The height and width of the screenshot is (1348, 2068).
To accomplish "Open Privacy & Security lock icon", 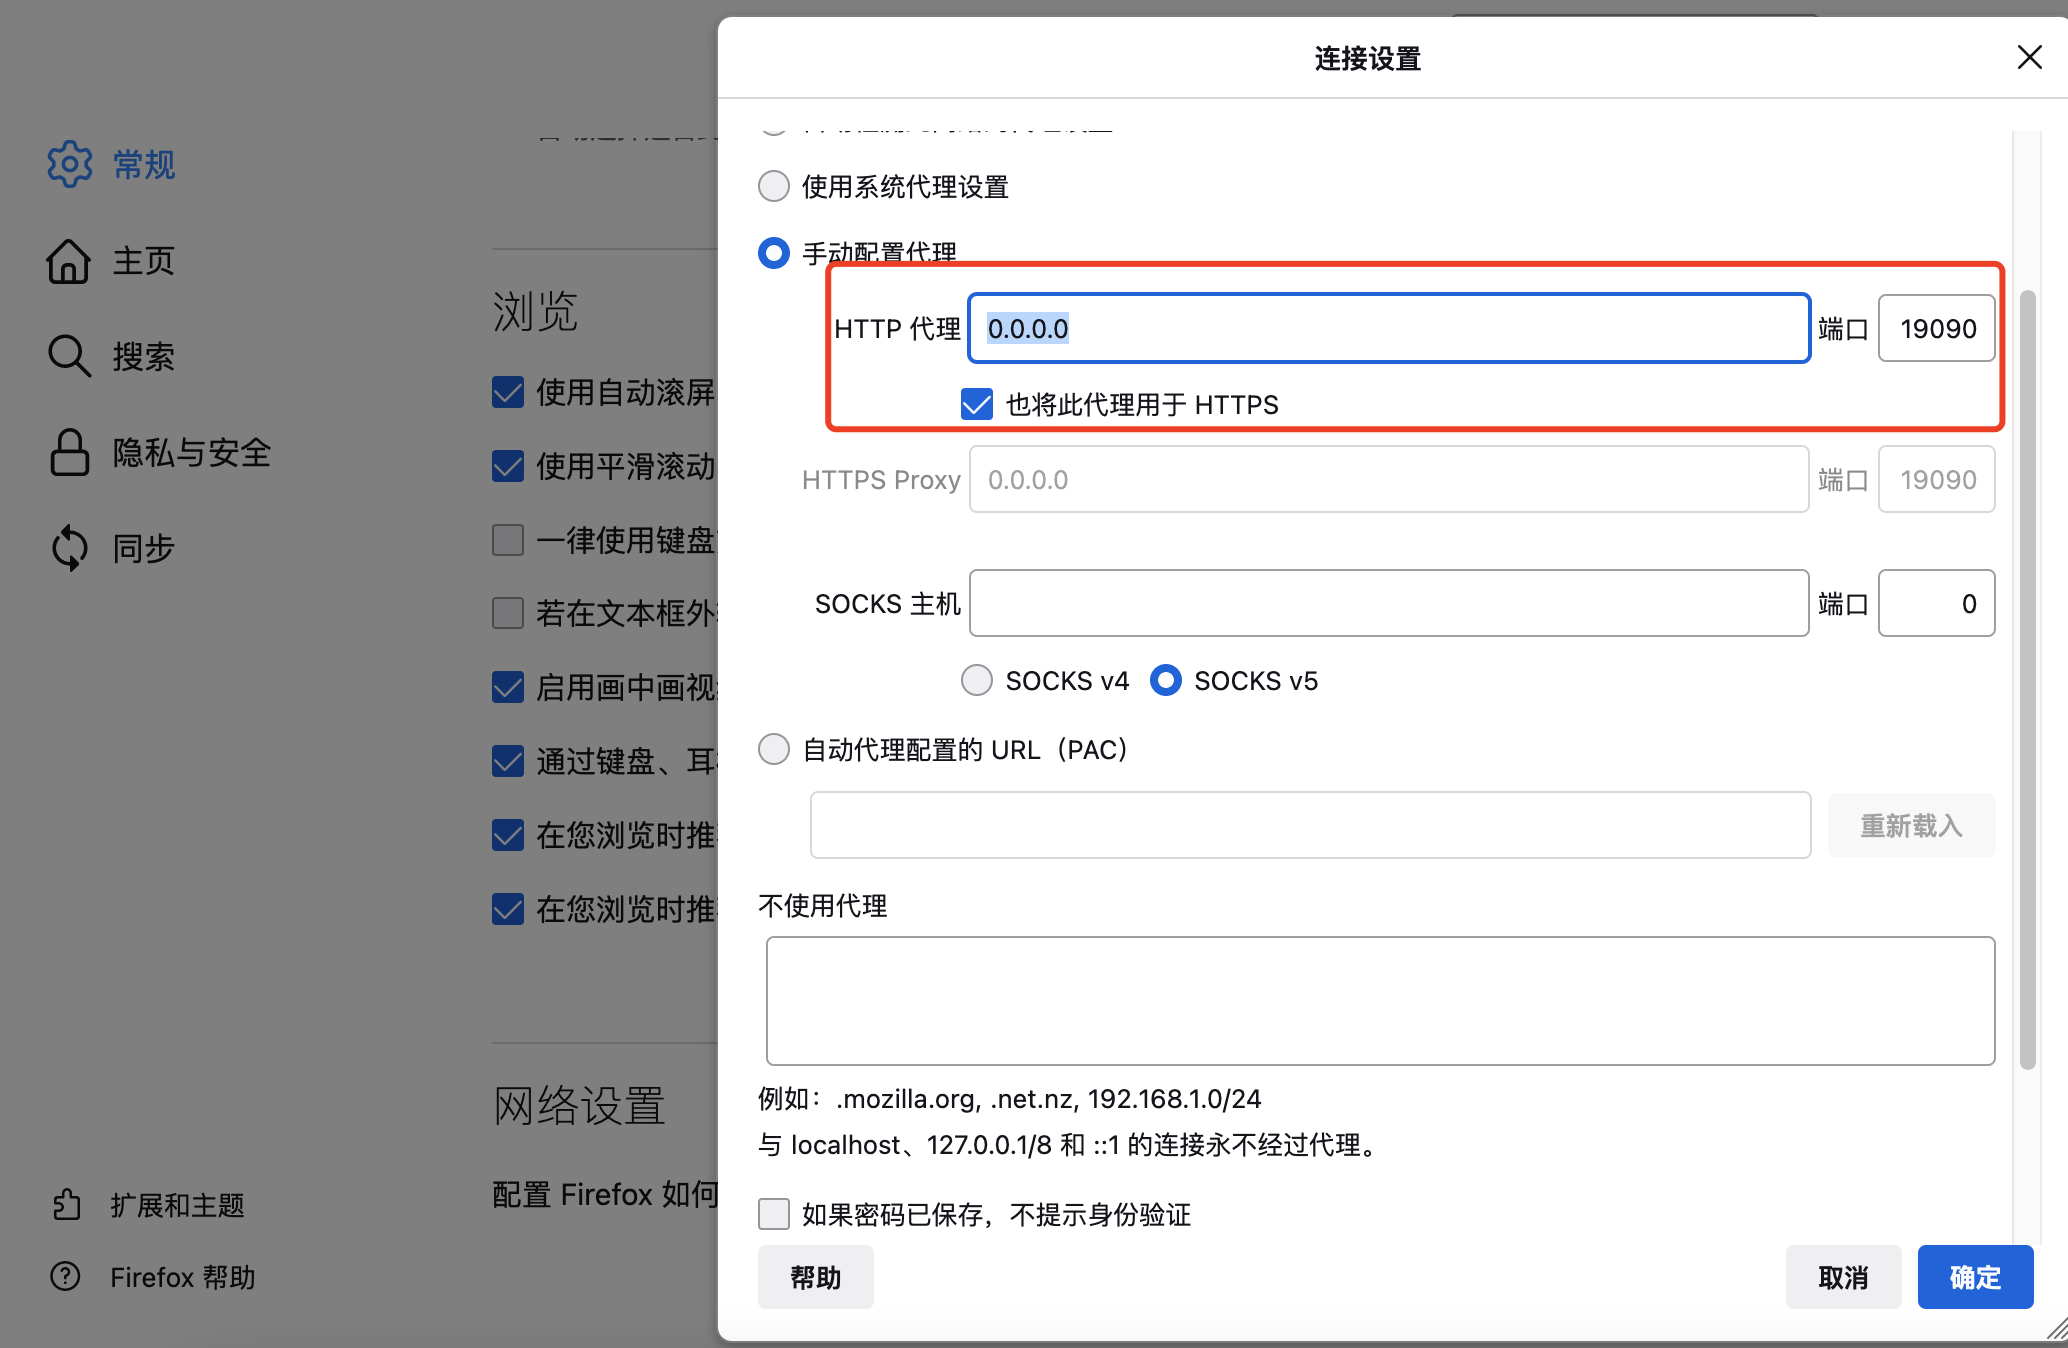I will click(69, 453).
